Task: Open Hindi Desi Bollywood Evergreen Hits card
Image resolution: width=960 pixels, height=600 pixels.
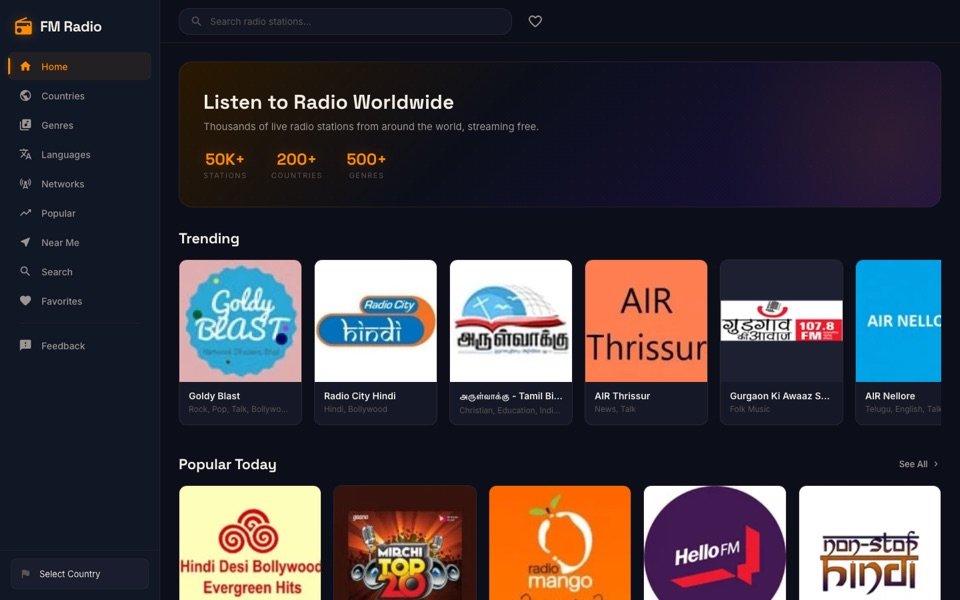Action: tap(250, 542)
